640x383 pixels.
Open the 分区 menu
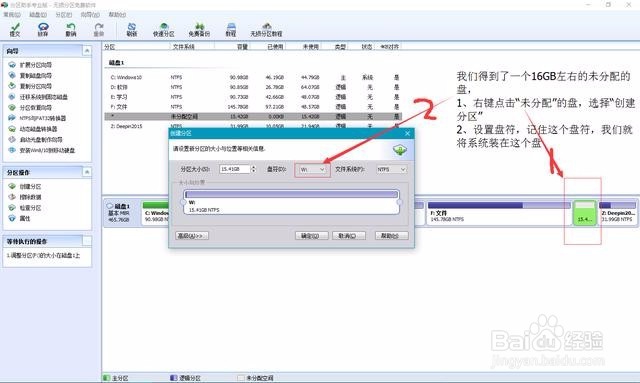[x=64, y=15]
